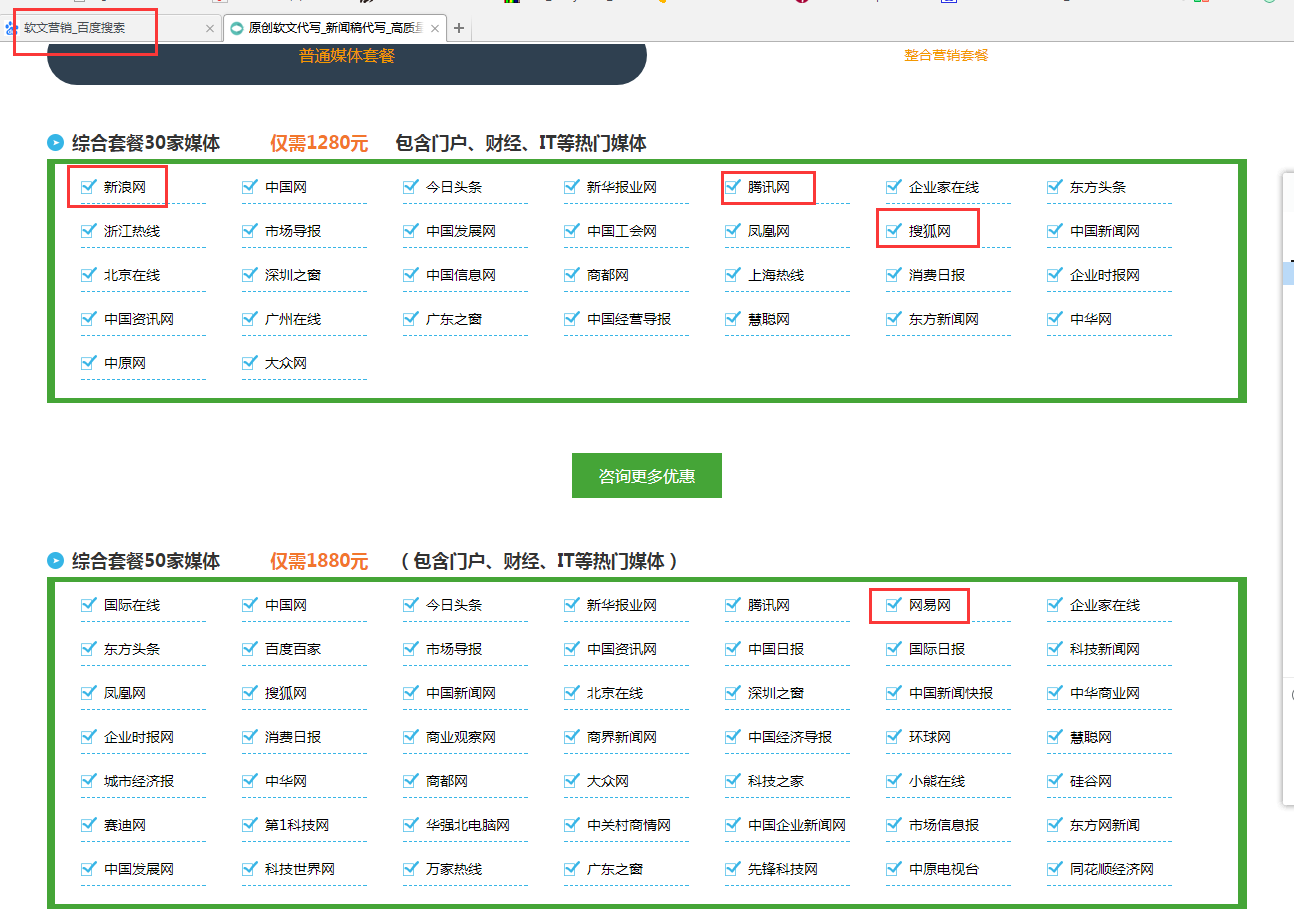Toggle the 商界新闻网 checkbox
The image size is (1294, 917).
pyautogui.click(x=572, y=736)
